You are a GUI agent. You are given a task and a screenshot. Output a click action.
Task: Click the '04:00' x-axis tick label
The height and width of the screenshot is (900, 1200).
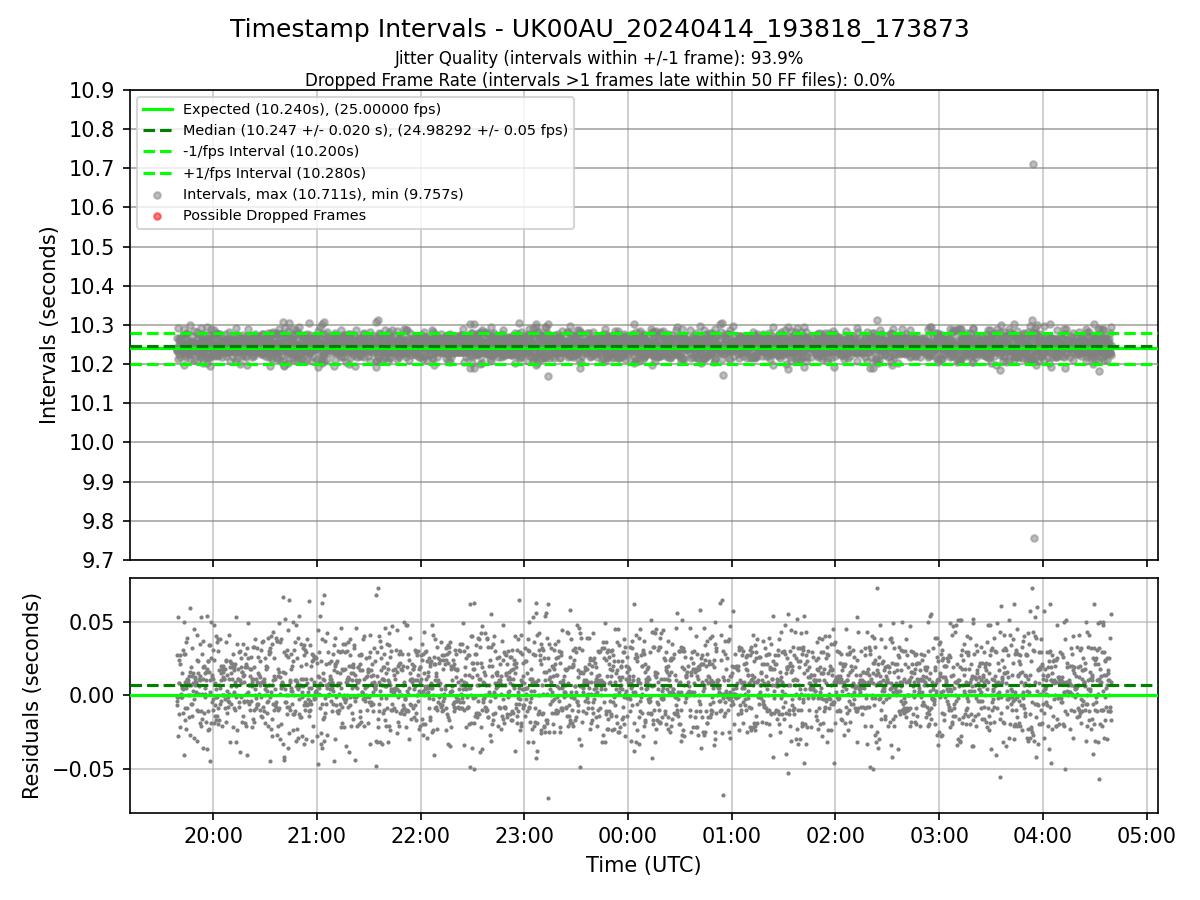point(1043,835)
